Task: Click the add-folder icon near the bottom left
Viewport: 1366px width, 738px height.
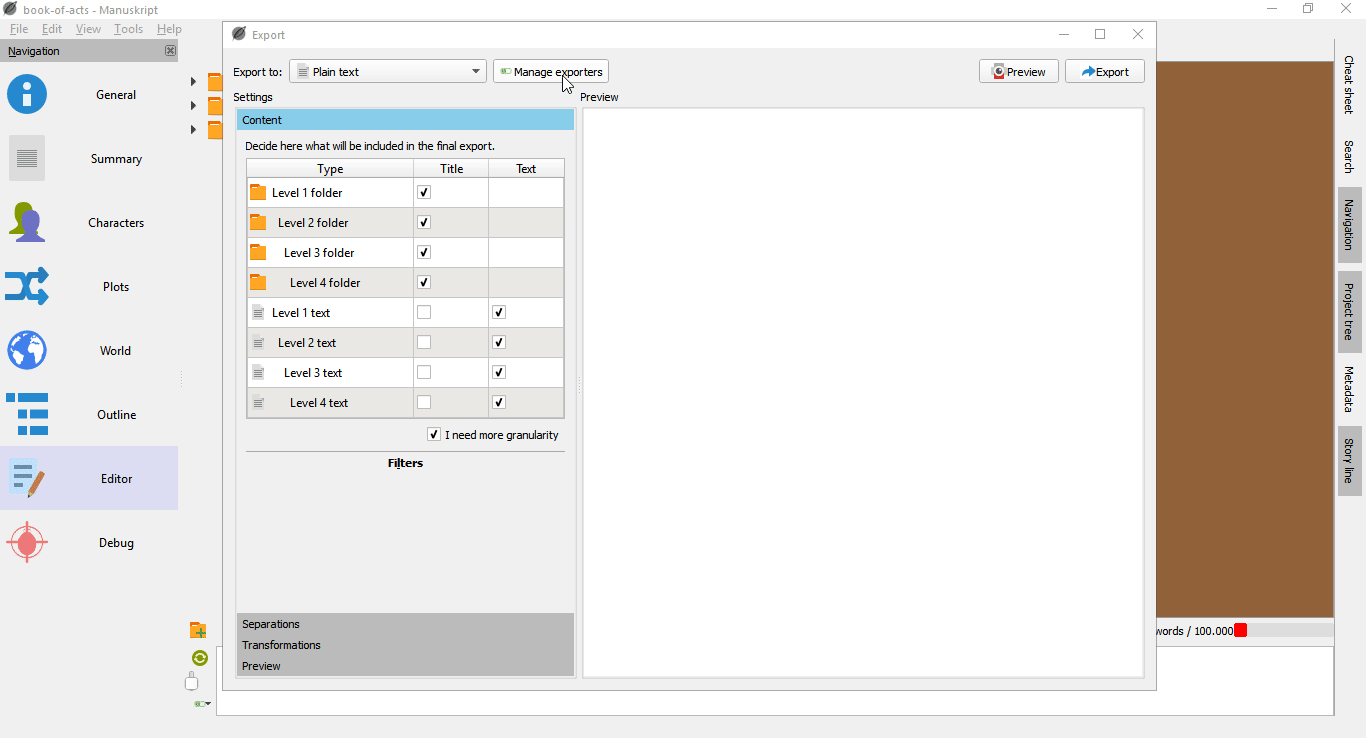Action: click(x=198, y=630)
